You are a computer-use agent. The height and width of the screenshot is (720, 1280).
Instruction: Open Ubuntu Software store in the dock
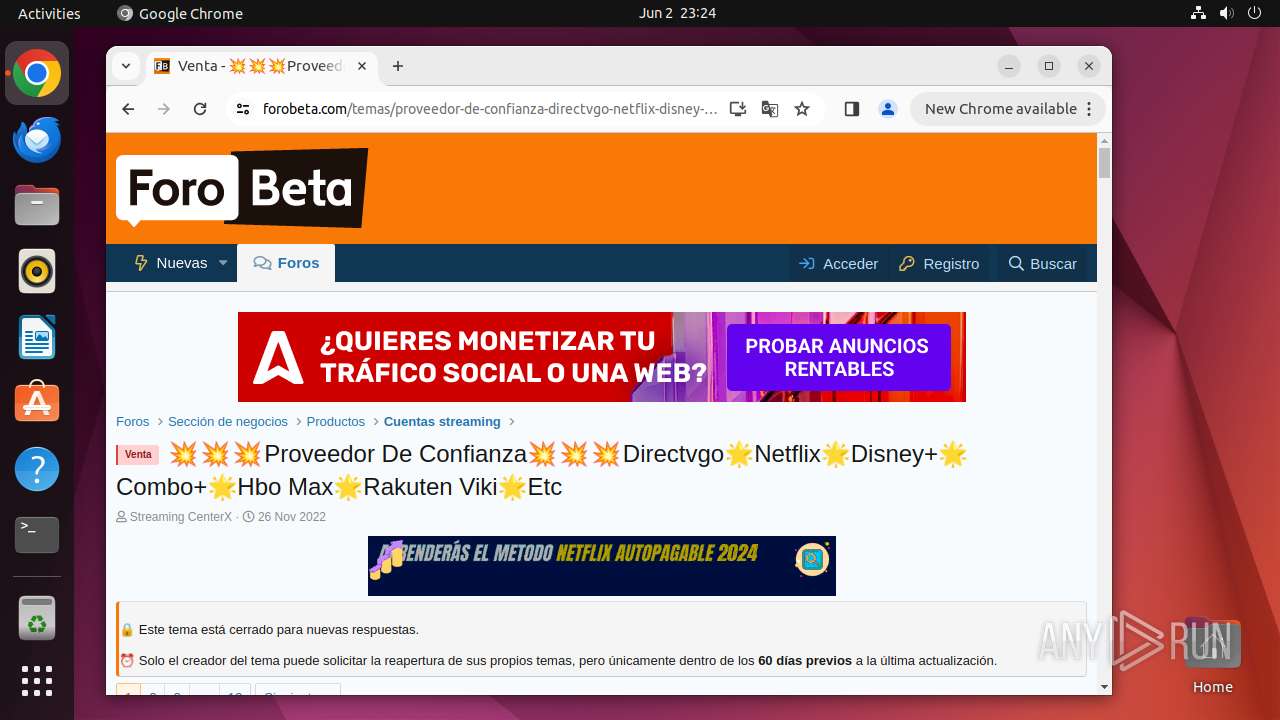pyautogui.click(x=37, y=403)
